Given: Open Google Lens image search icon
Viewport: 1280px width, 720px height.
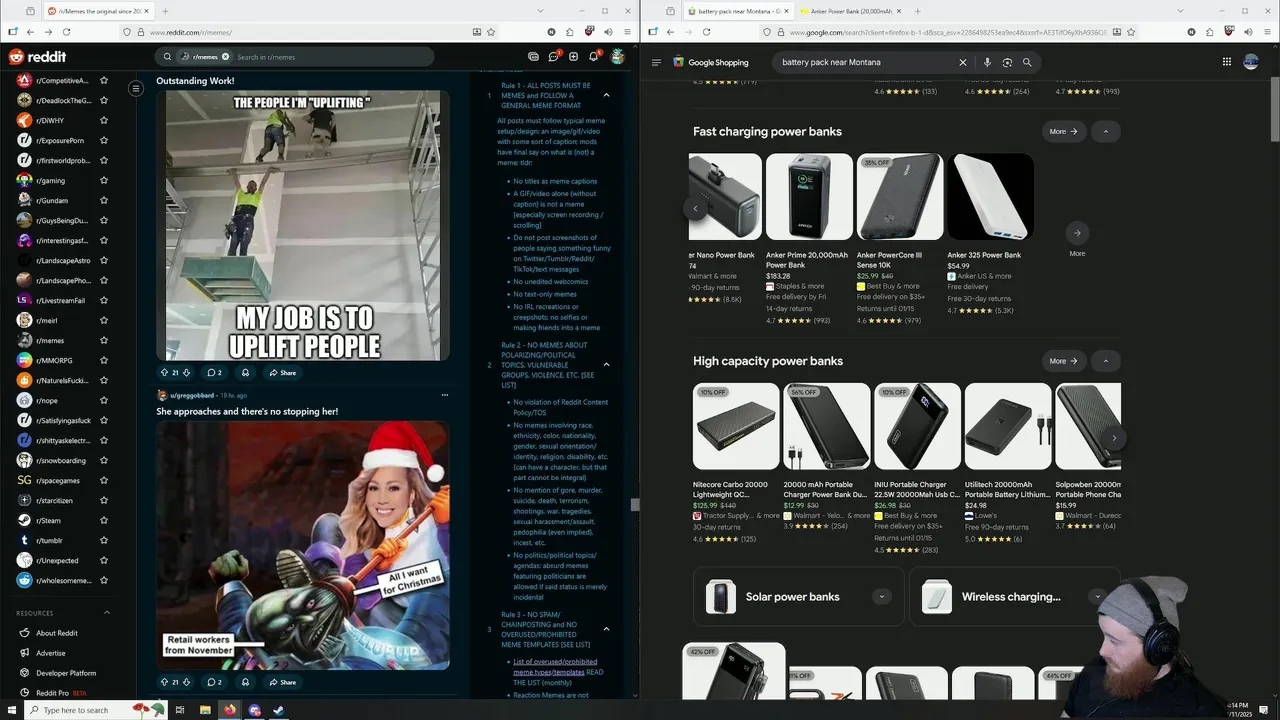Looking at the screenshot, I should (1007, 62).
